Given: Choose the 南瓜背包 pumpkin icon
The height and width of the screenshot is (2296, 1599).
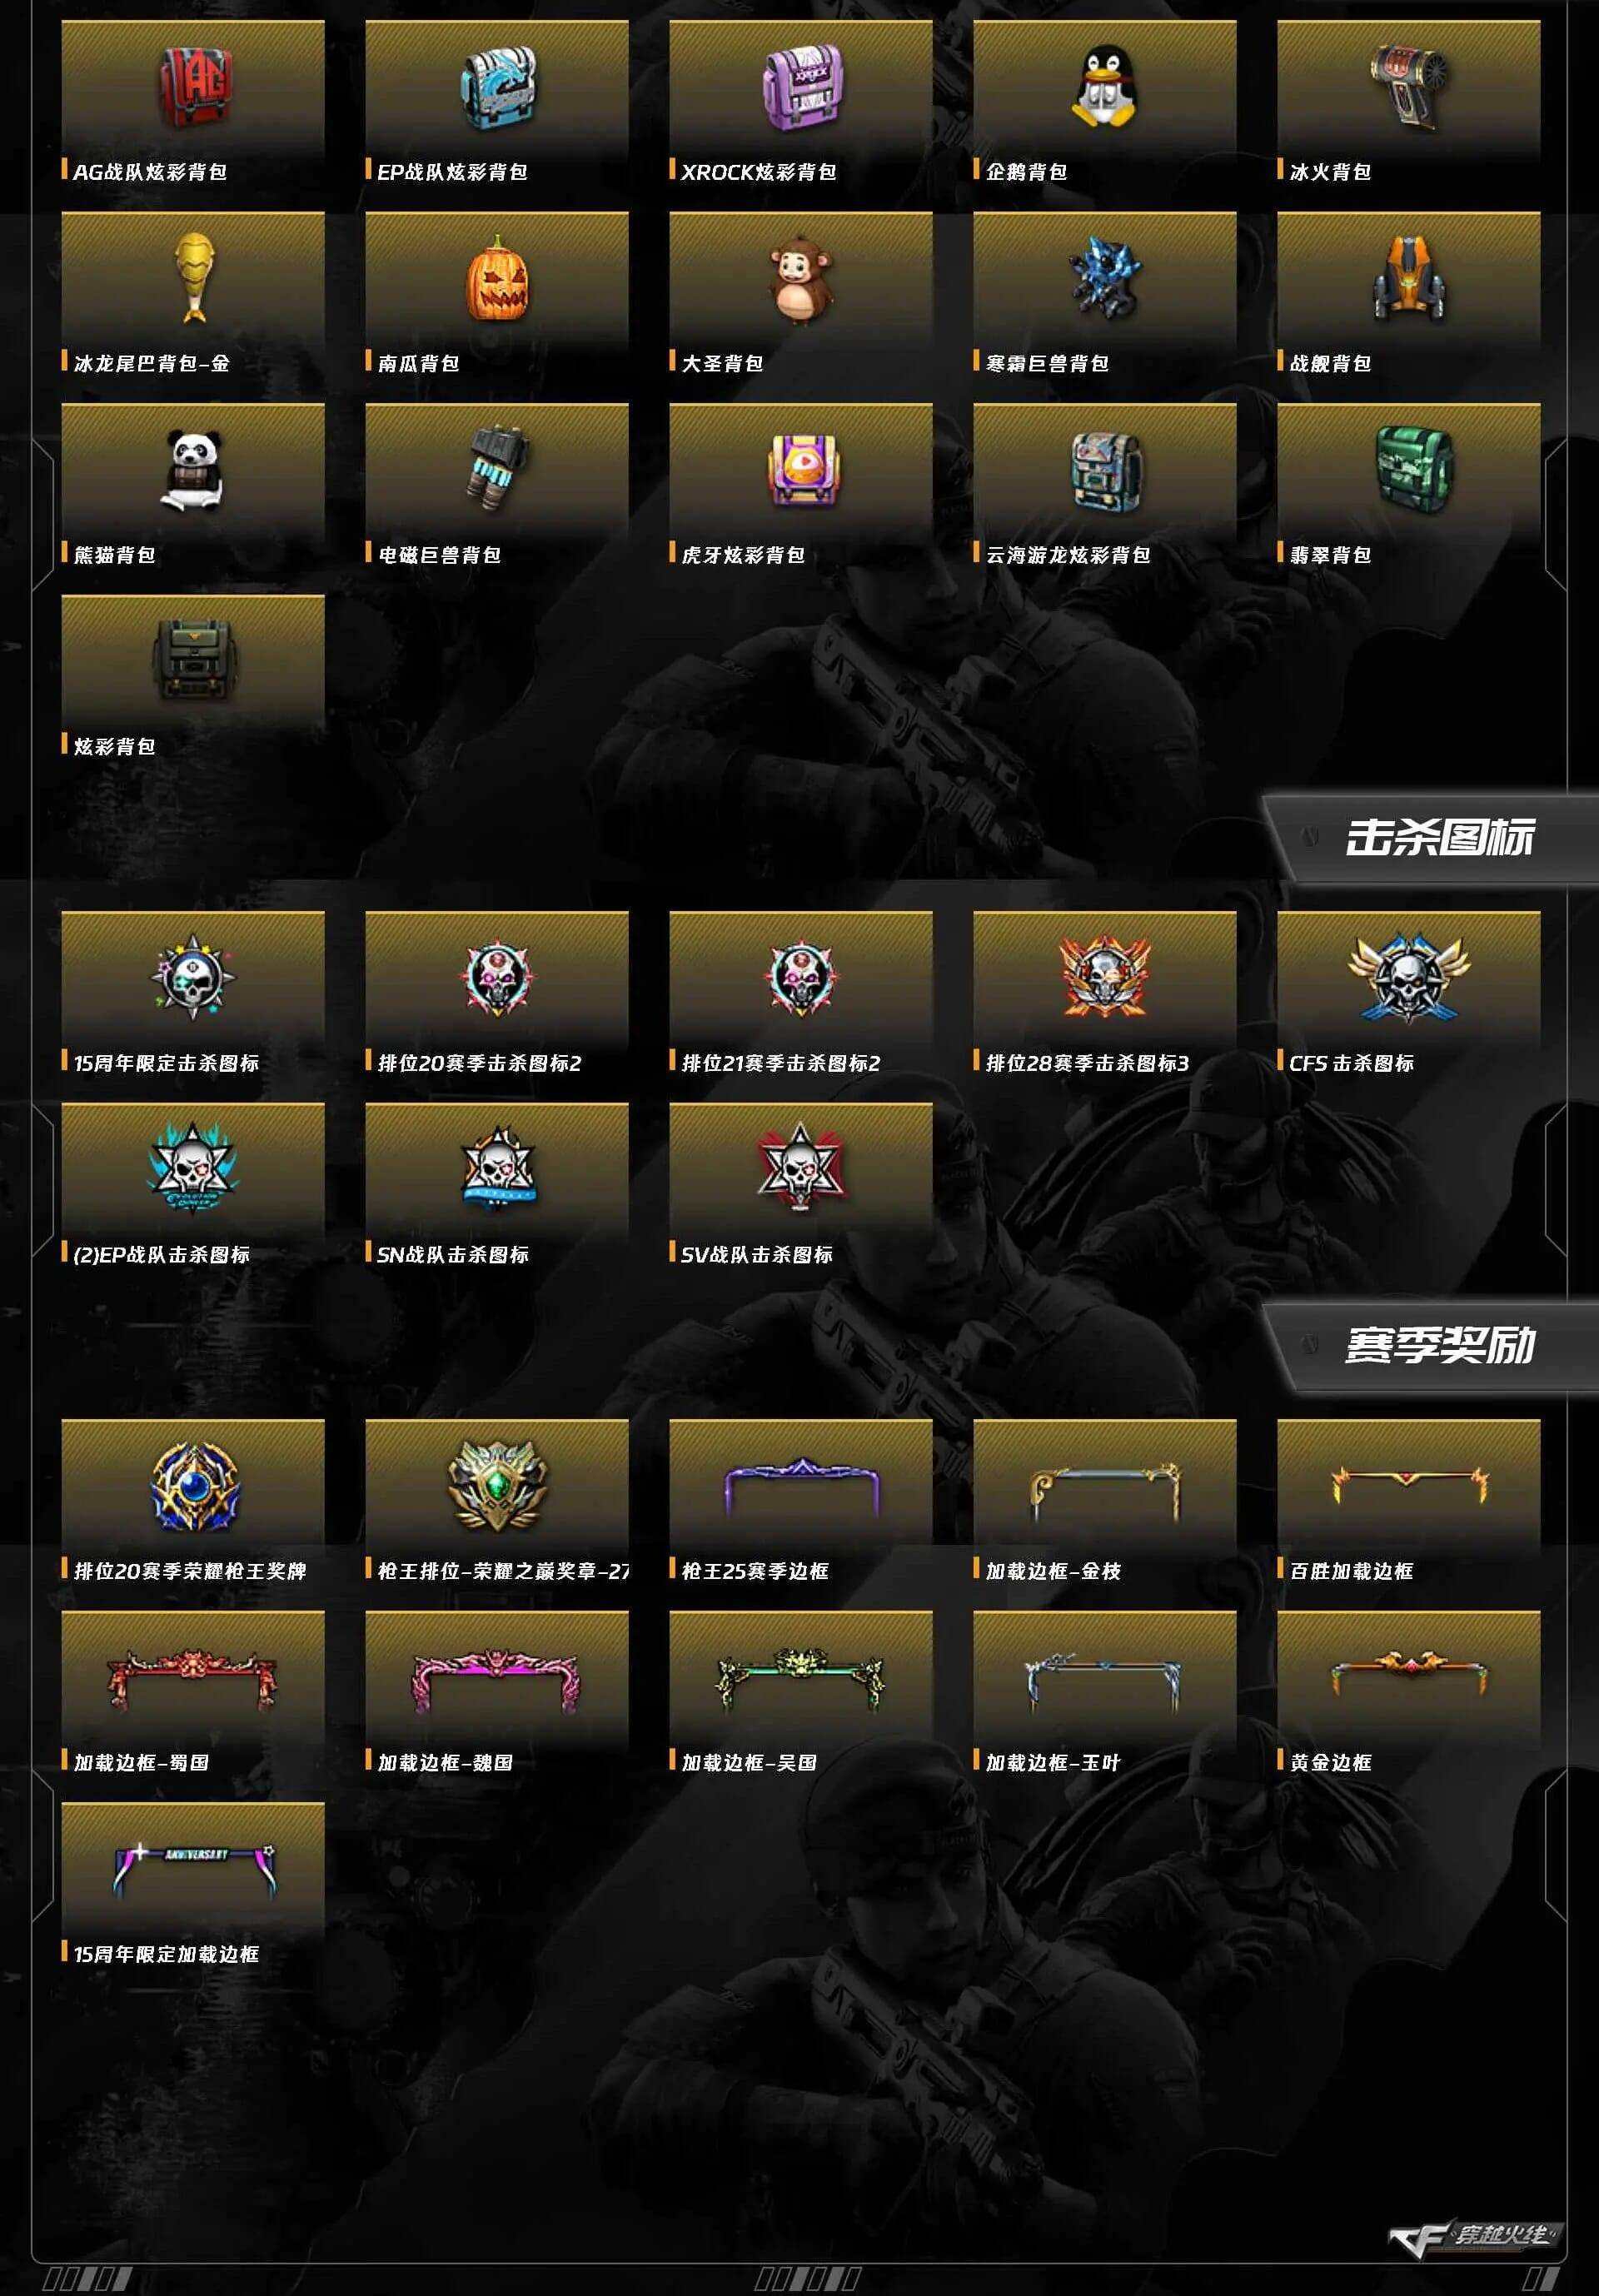Looking at the screenshot, I should pyautogui.click(x=497, y=279).
